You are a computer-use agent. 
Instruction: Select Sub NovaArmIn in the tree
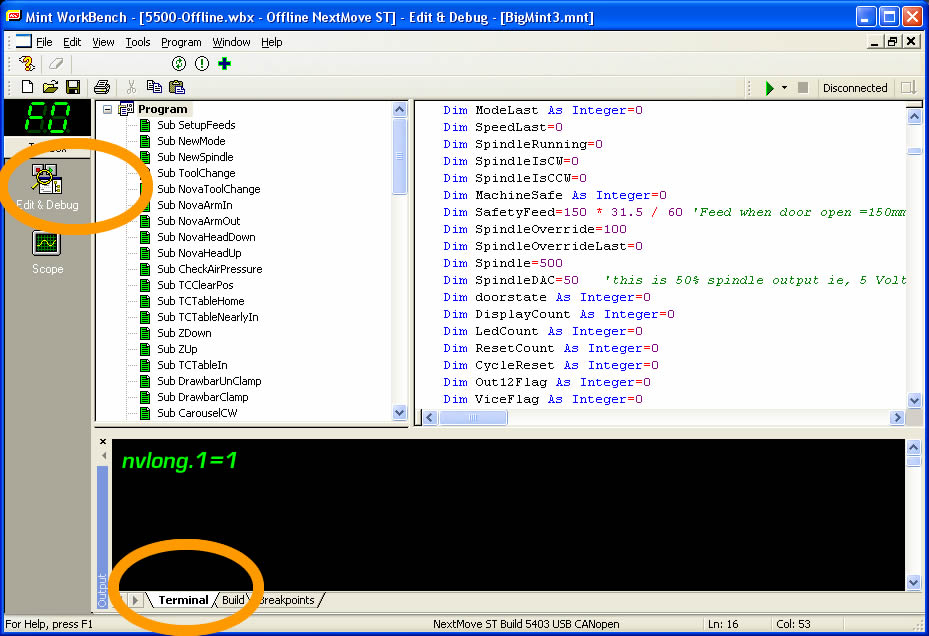click(x=194, y=205)
